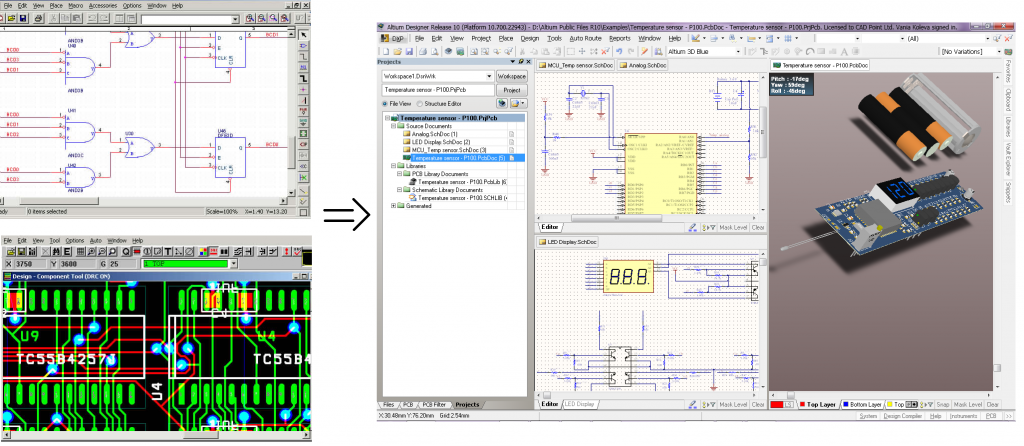Collapse the Libraries tree folder
Viewport: 1024px width, 446px height.
click(393, 166)
